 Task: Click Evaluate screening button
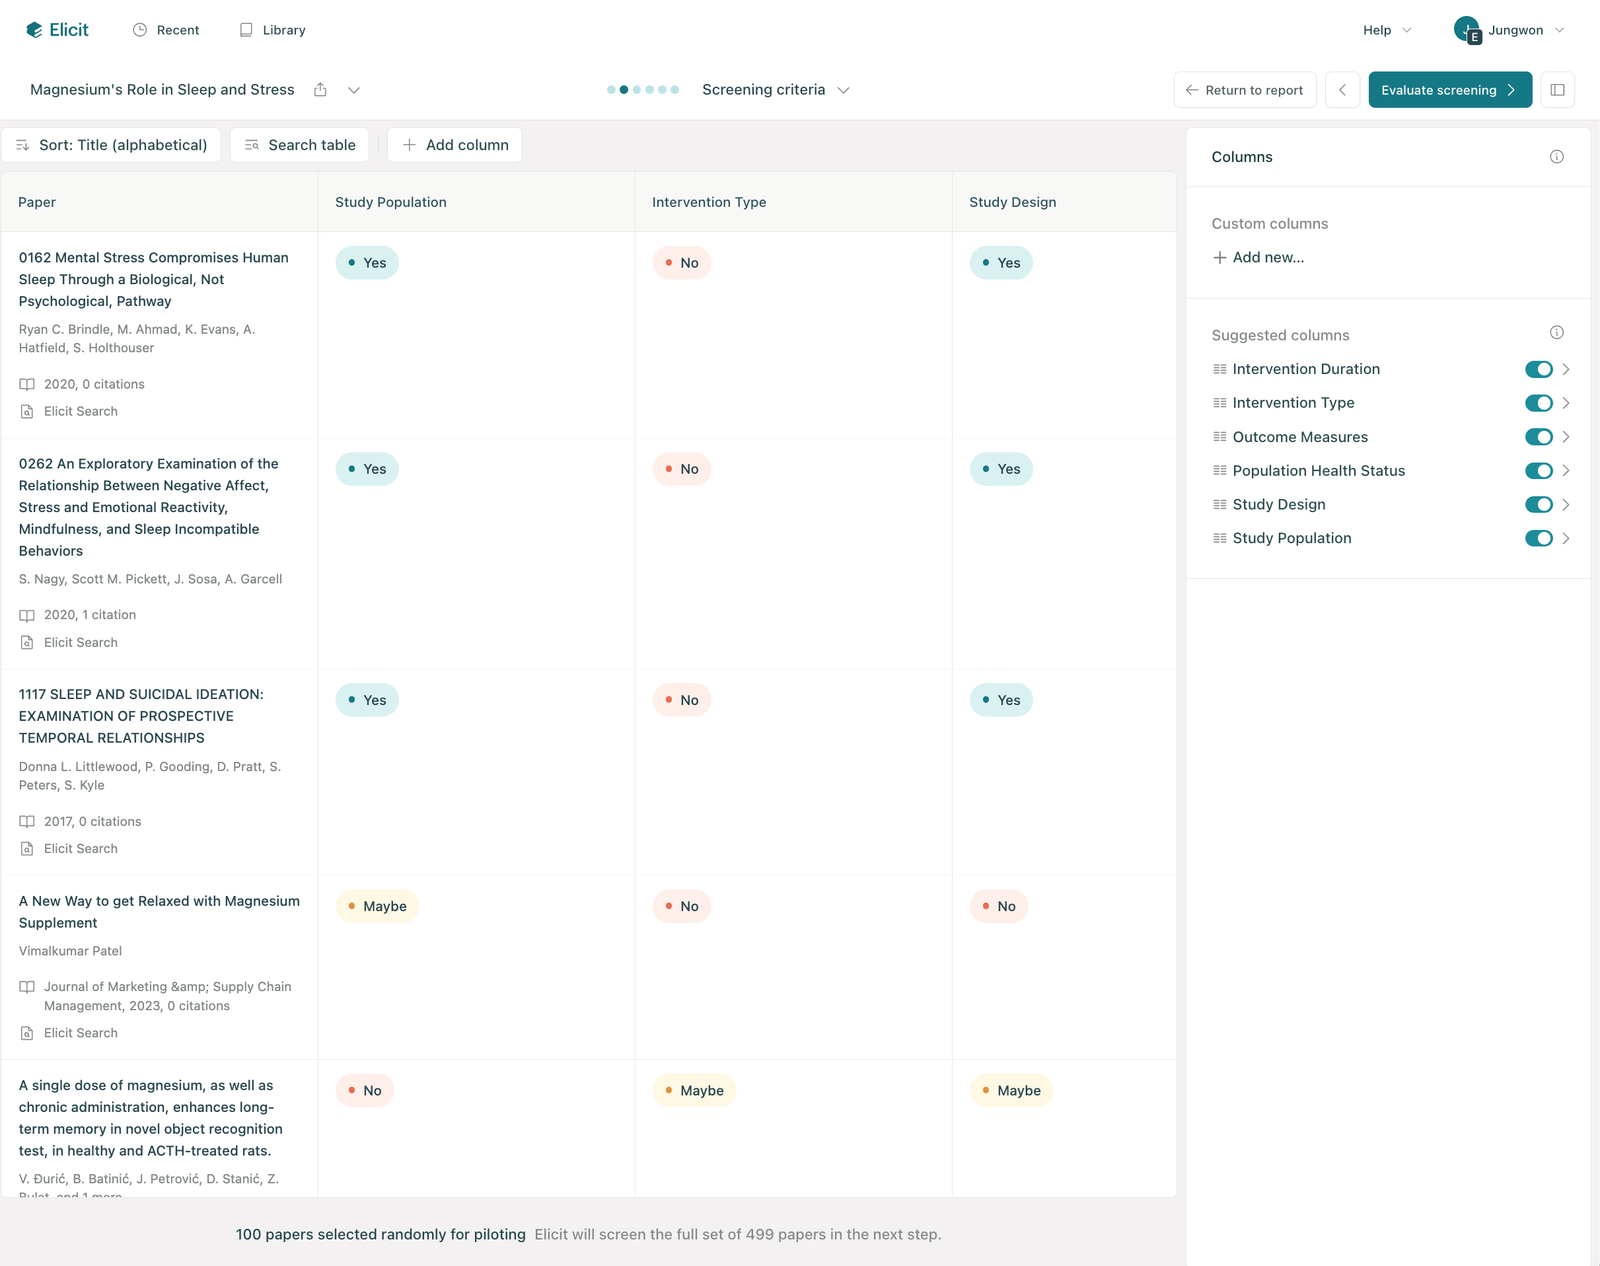click(1450, 90)
